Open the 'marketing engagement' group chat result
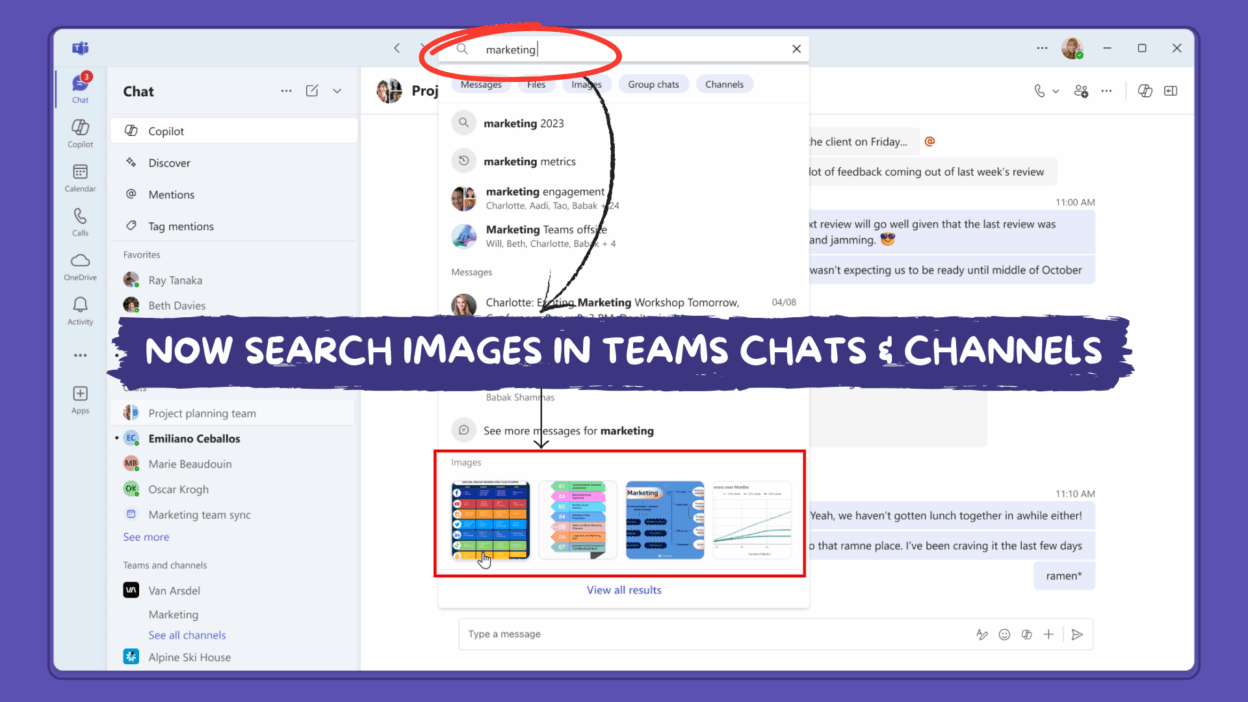The height and width of the screenshot is (702, 1248). click(623, 198)
